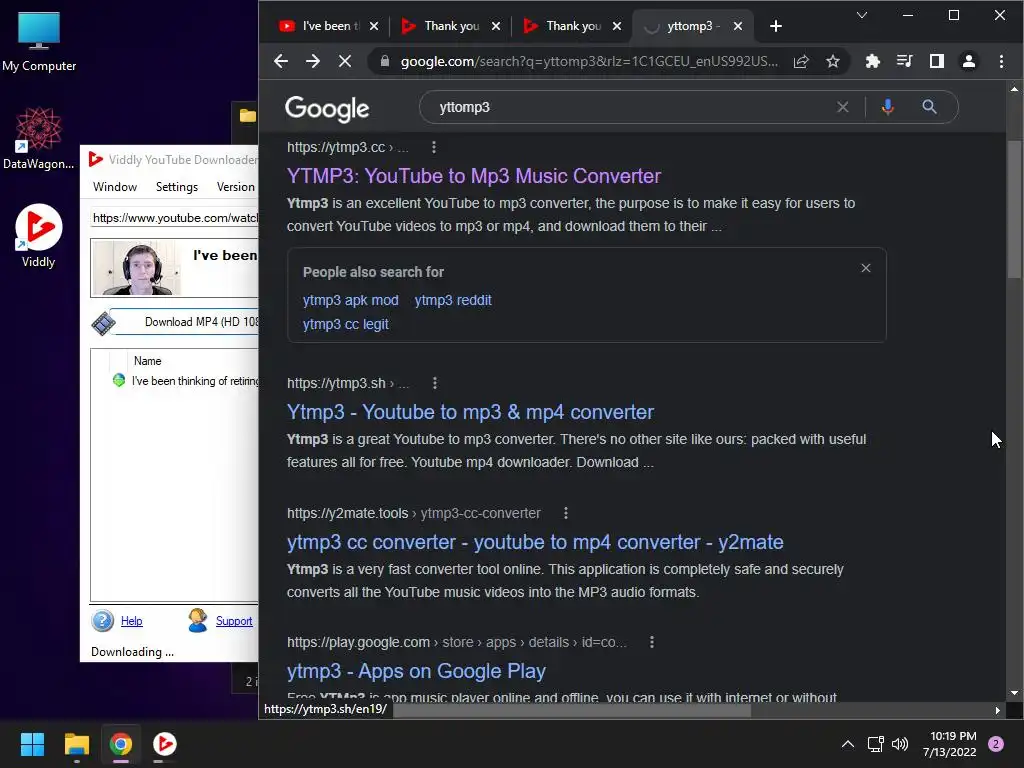Go forward in Chrome browser
Viewport: 1024px width, 768px height.
pos(313,61)
